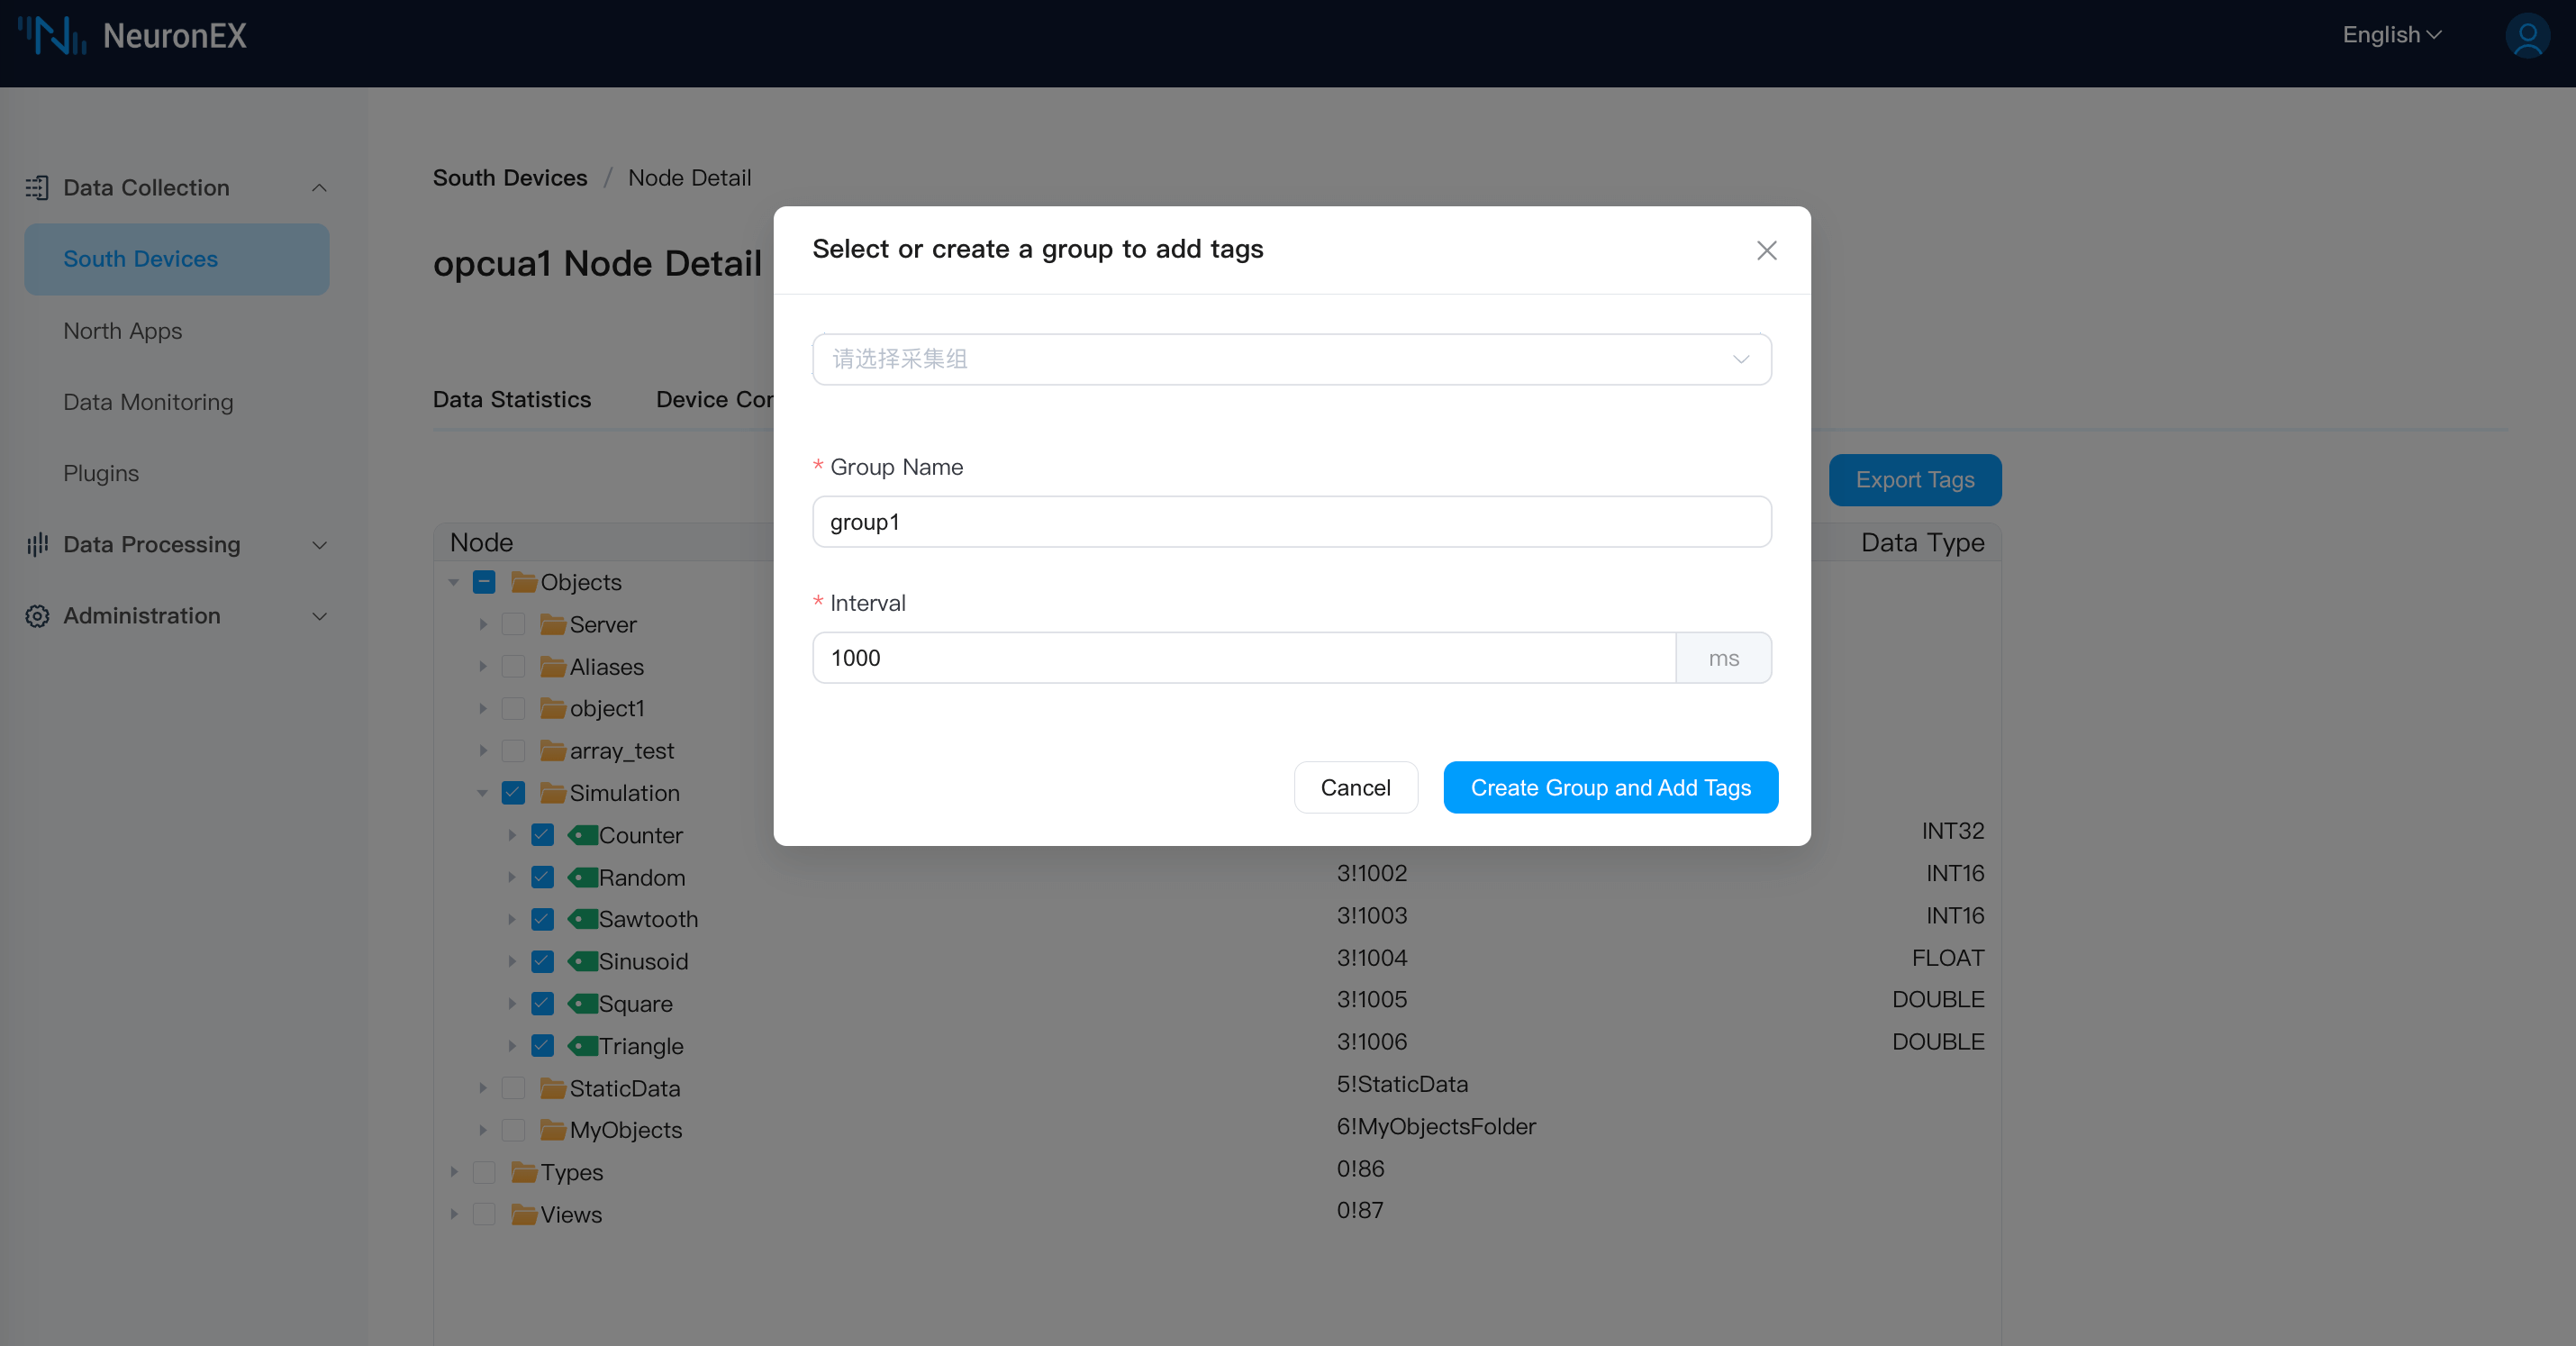The width and height of the screenshot is (2576, 1346).
Task: Click the NeuronEX logo icon
Action: (x=52, y=36)
